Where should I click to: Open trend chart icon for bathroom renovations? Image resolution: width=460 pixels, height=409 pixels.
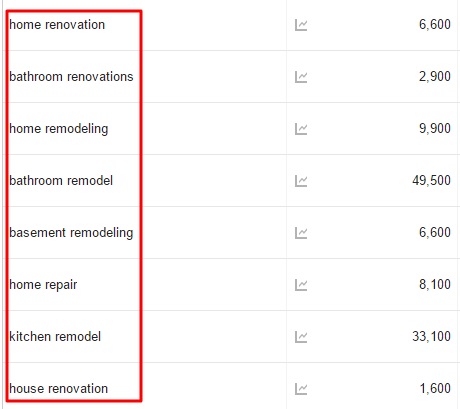(x=301, y=77)
